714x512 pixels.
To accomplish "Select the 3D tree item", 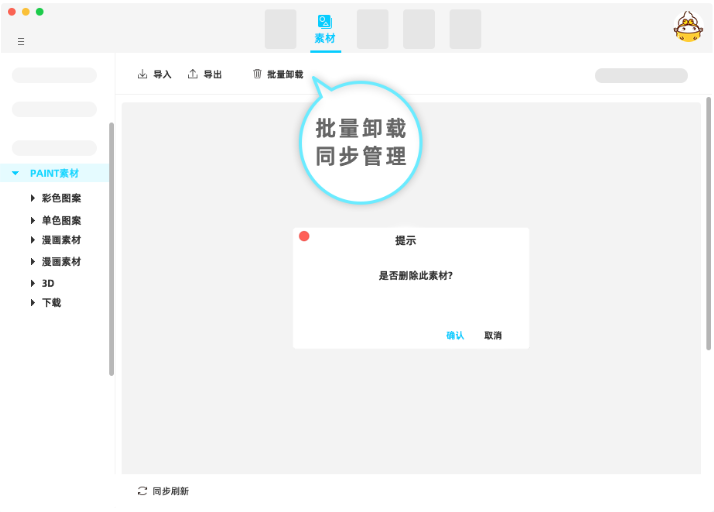I will point(48,283).
